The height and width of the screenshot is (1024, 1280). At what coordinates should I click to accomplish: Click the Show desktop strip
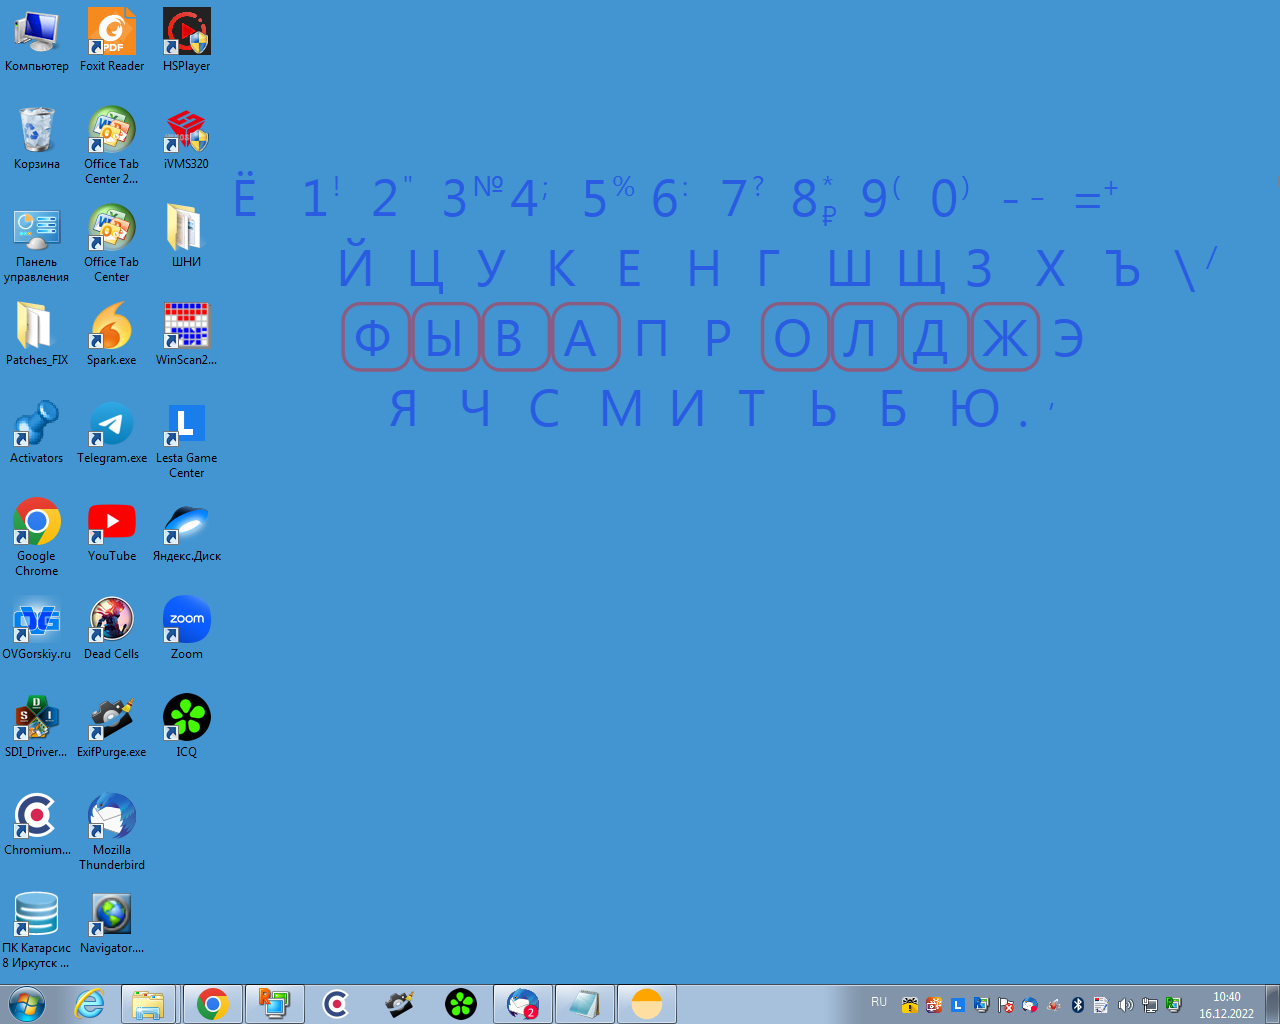(x=1272, y=1004)
